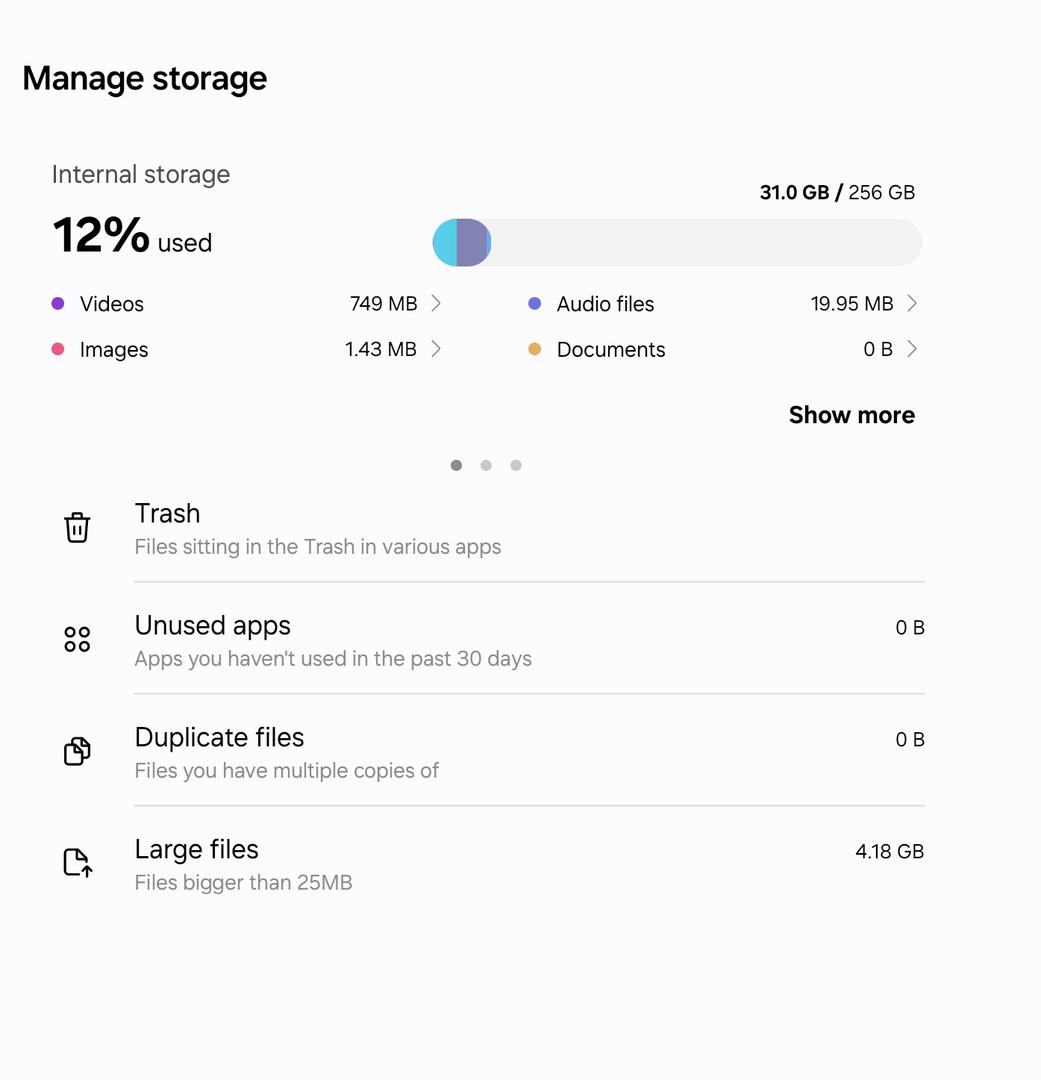Image resolution: width=1041 pixels, height=1080 pixels.
Task: Expand Videos using its chevron arrow
Action: point(436,303)
